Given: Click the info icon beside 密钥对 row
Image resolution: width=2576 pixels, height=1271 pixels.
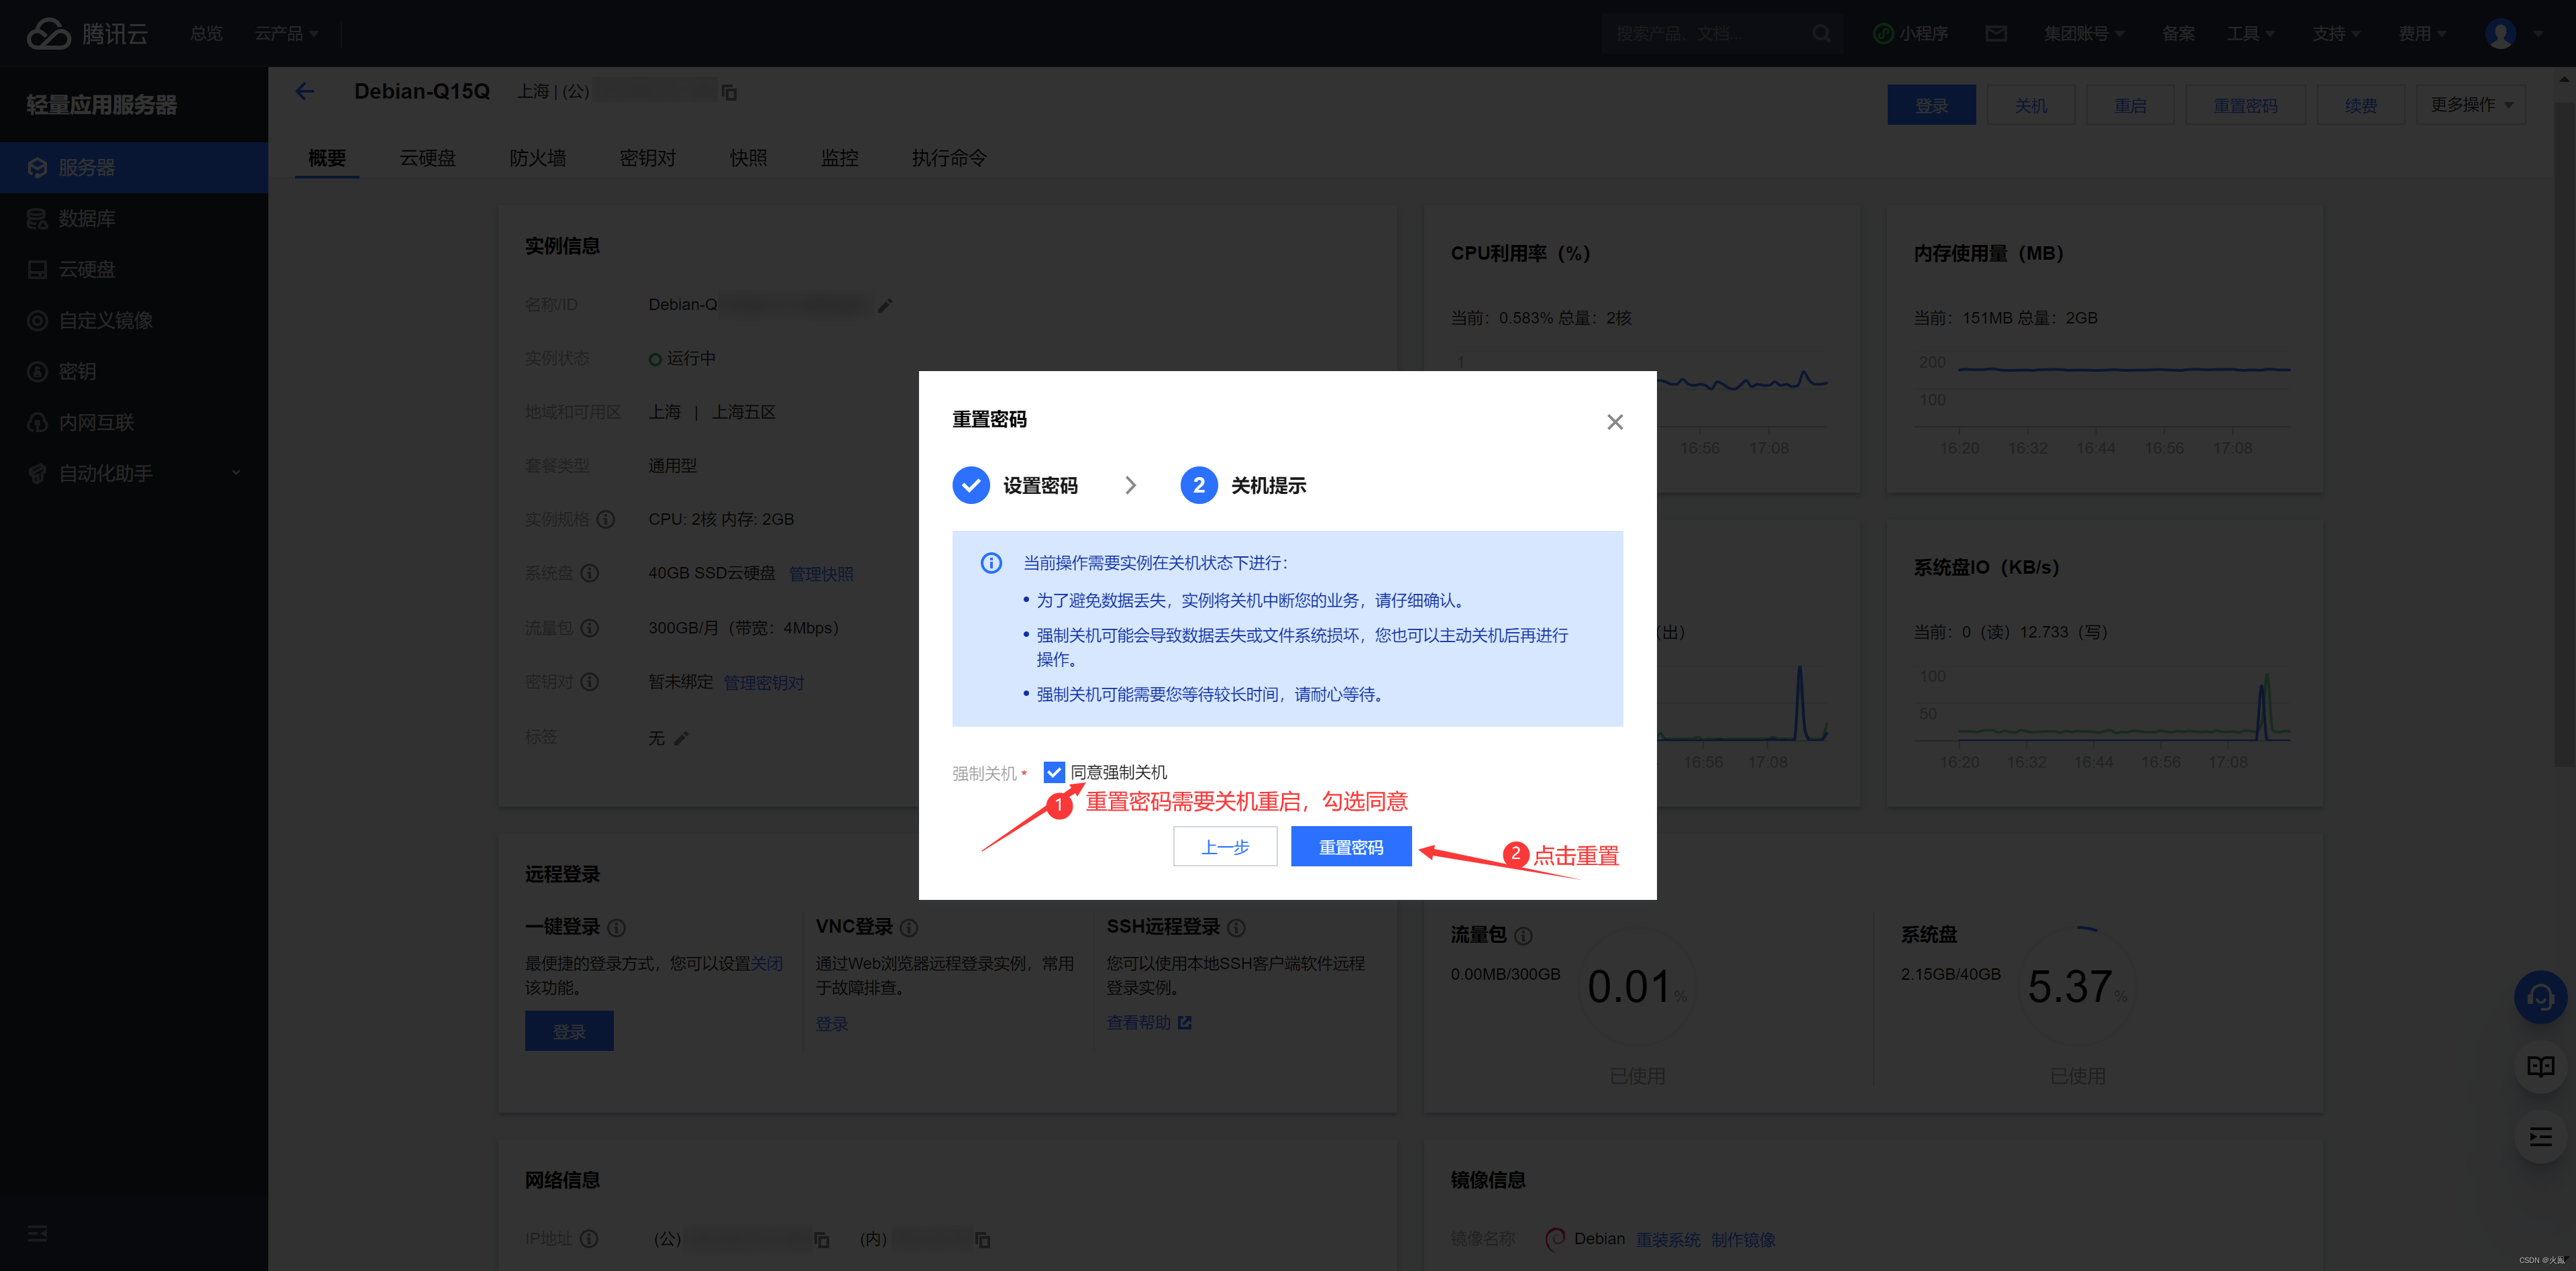Looking at the screenshot, I should click(590, 682).
